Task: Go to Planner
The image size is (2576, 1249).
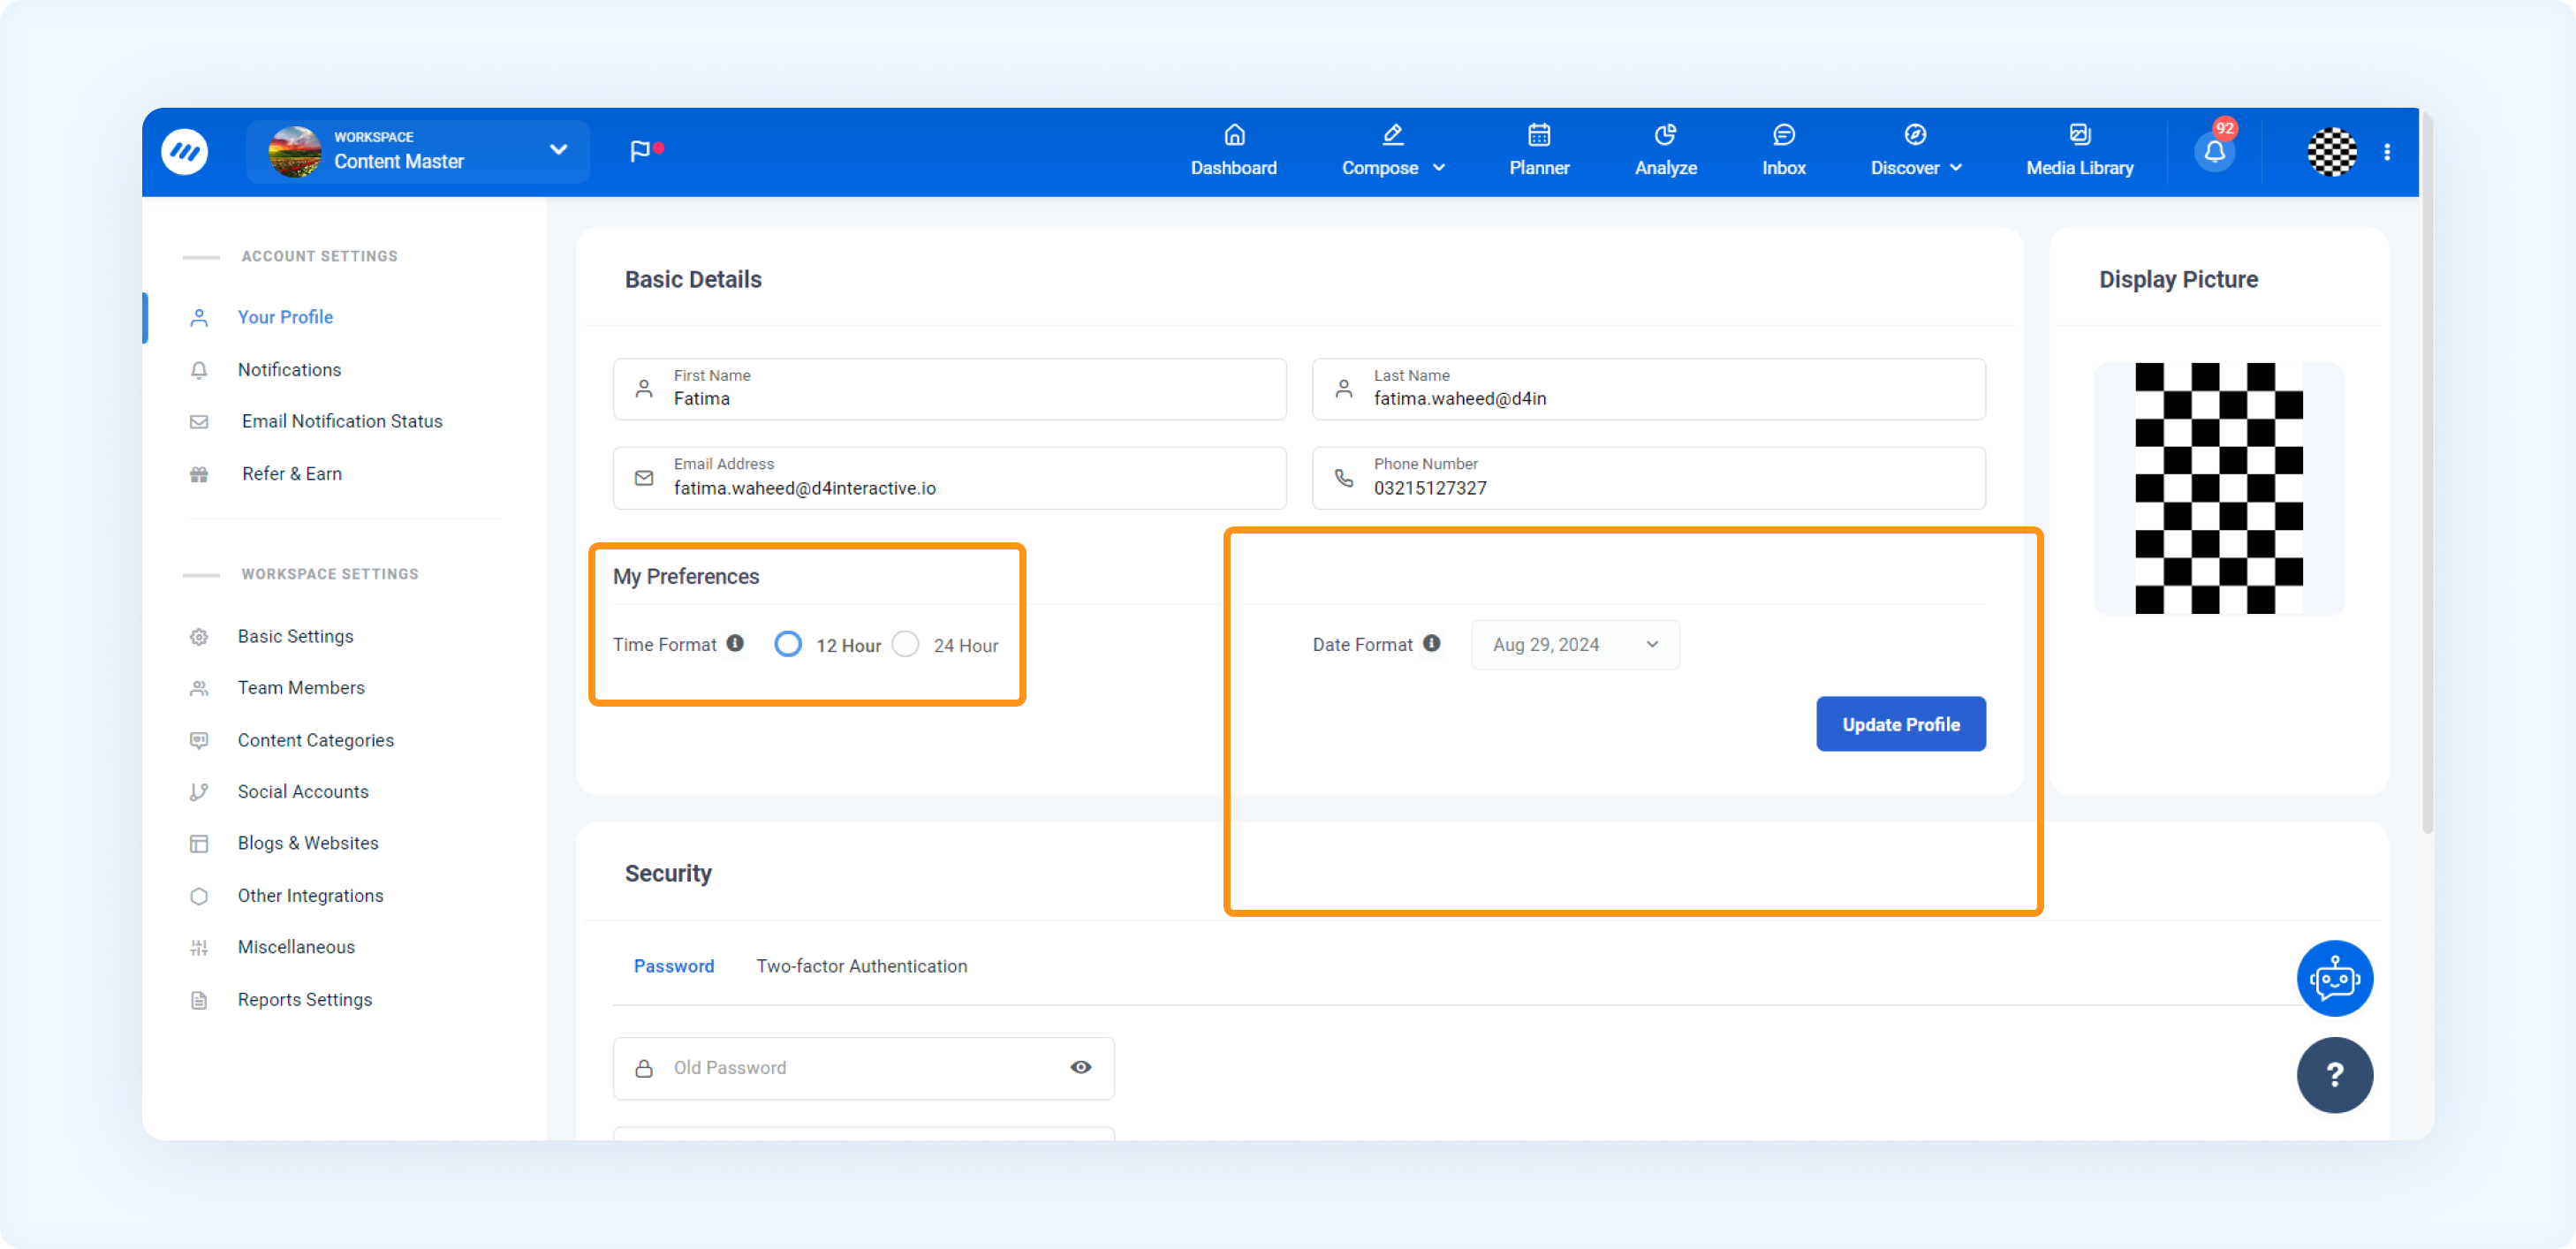Action: (1538, 151)
